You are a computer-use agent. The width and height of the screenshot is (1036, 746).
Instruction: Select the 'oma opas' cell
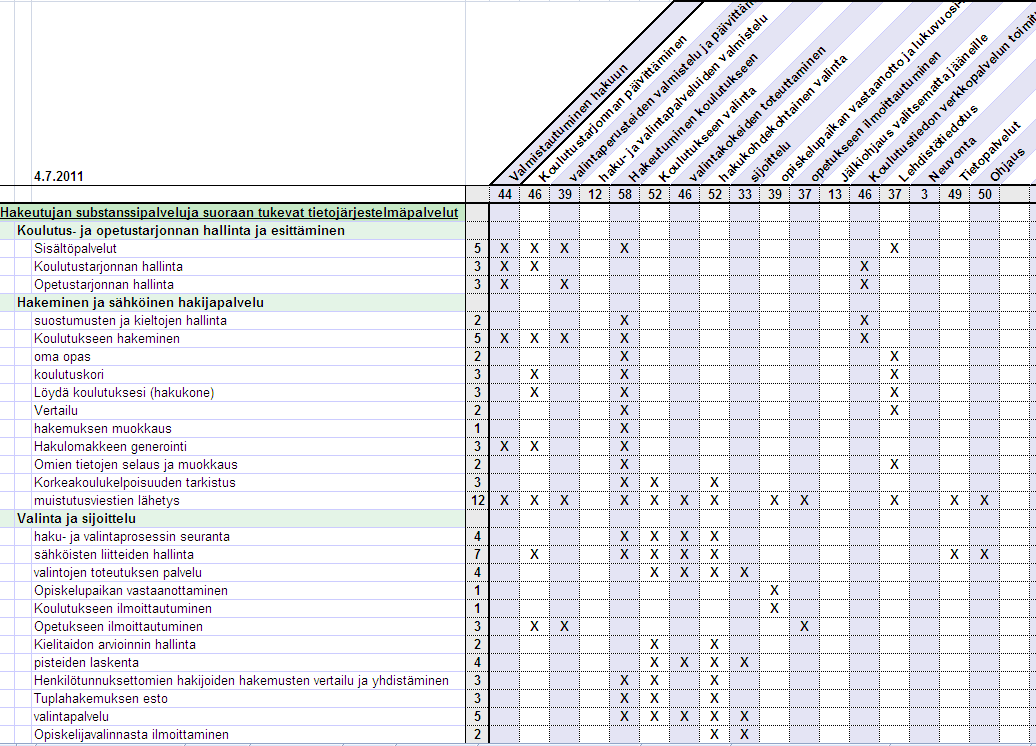pyautogui.click(x=62, y=356)
